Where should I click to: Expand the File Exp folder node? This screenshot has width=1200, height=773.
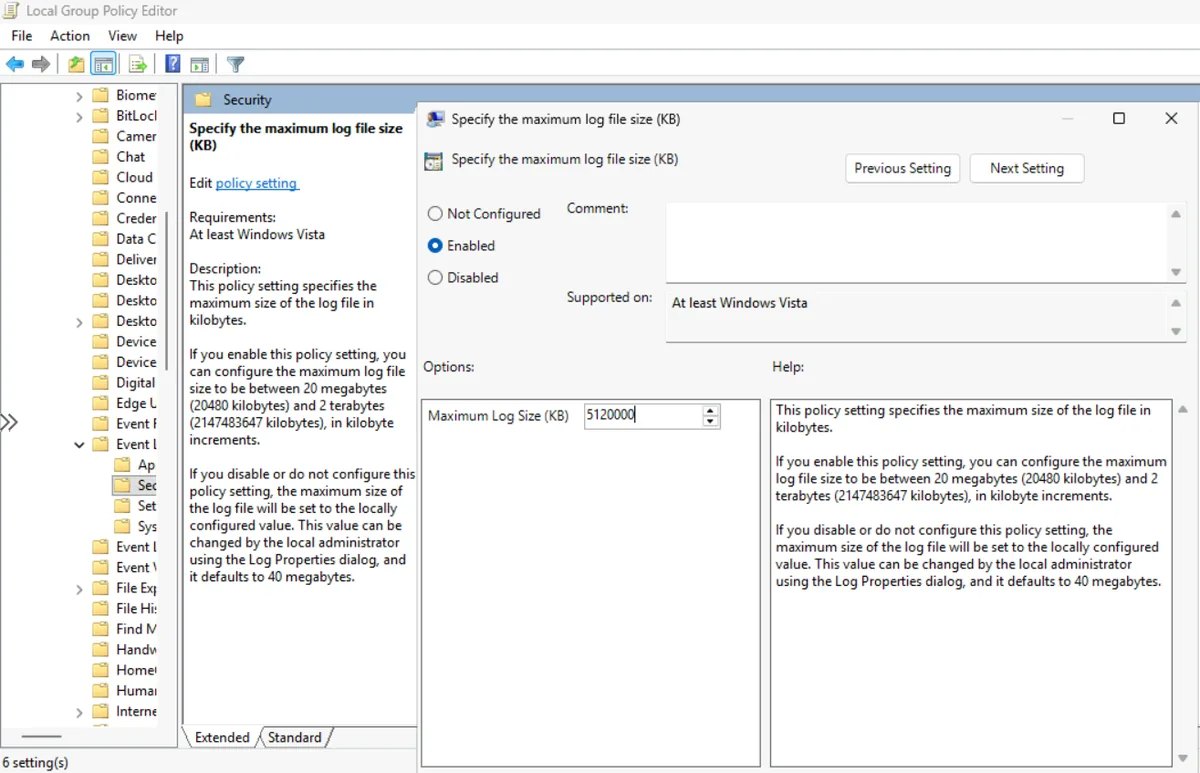79,588
